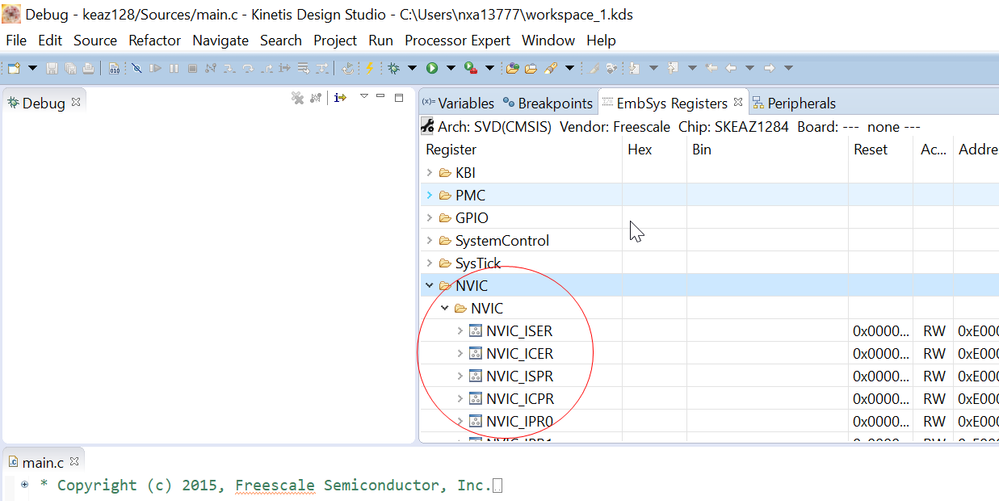This screenshot has width=999, height=501.
Task: Click the Terminate debug icon
Action: pyautogui.click(x=192, y=68)
